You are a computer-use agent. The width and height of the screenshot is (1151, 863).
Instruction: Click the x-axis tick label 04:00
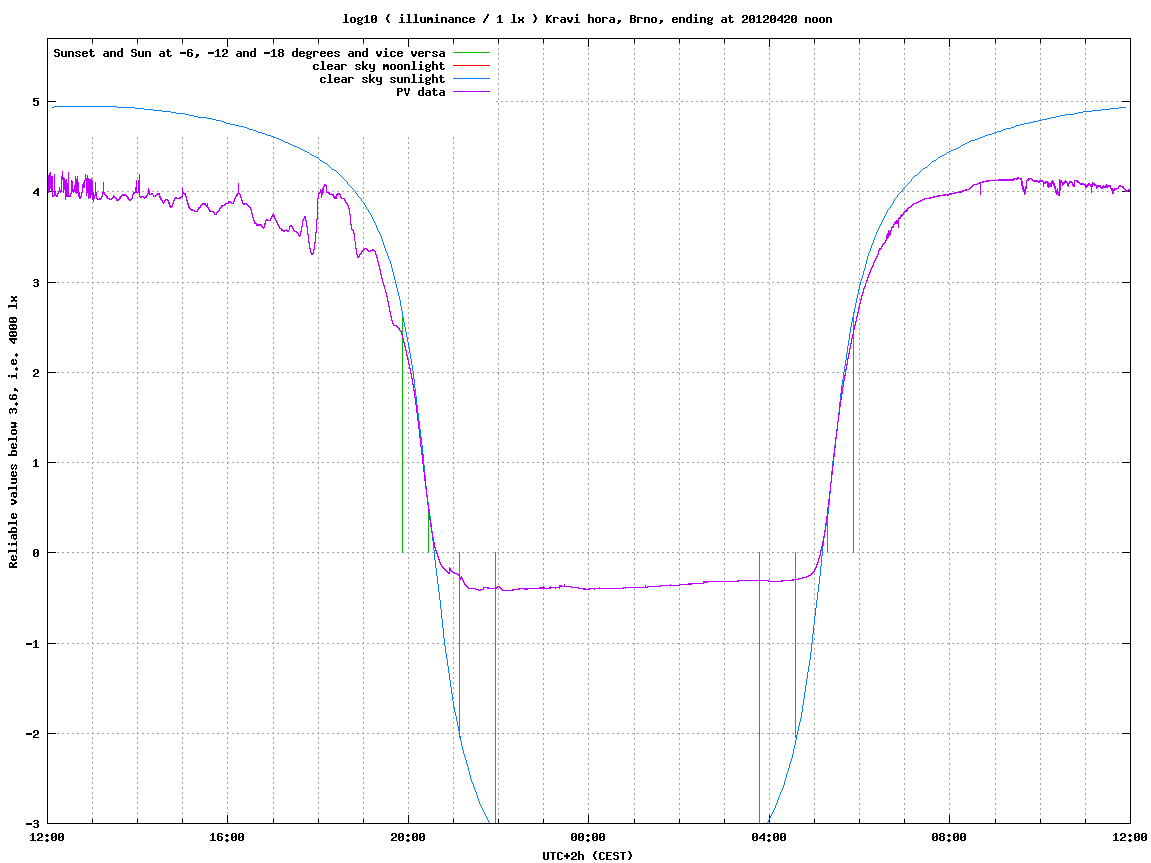click(769, 837)
